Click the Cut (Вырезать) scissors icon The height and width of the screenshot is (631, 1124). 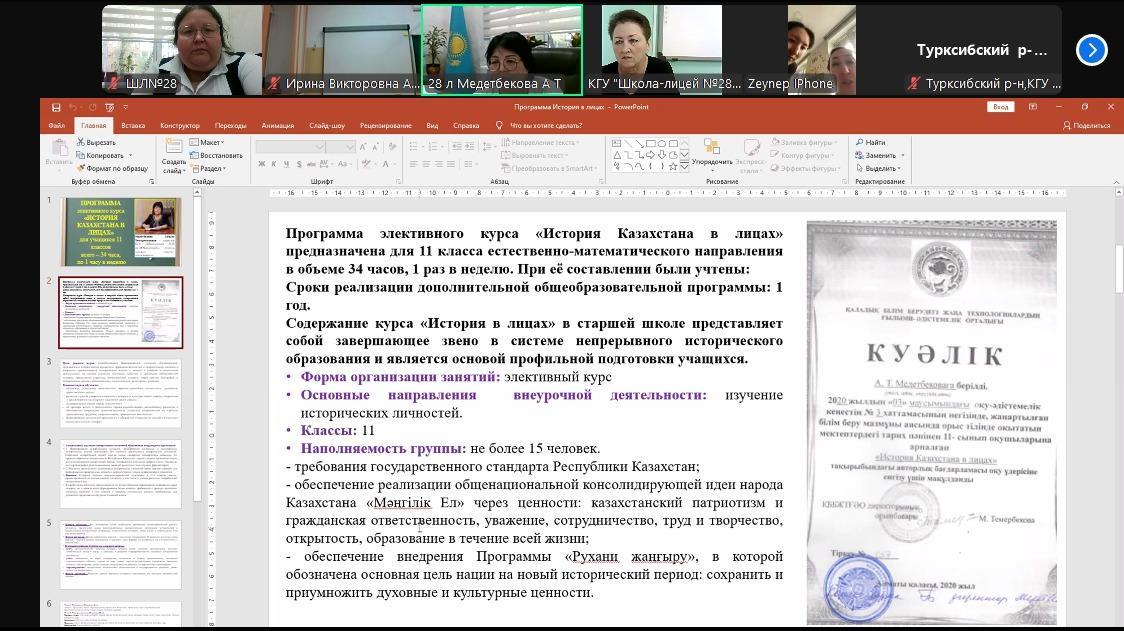pos(80,143)
